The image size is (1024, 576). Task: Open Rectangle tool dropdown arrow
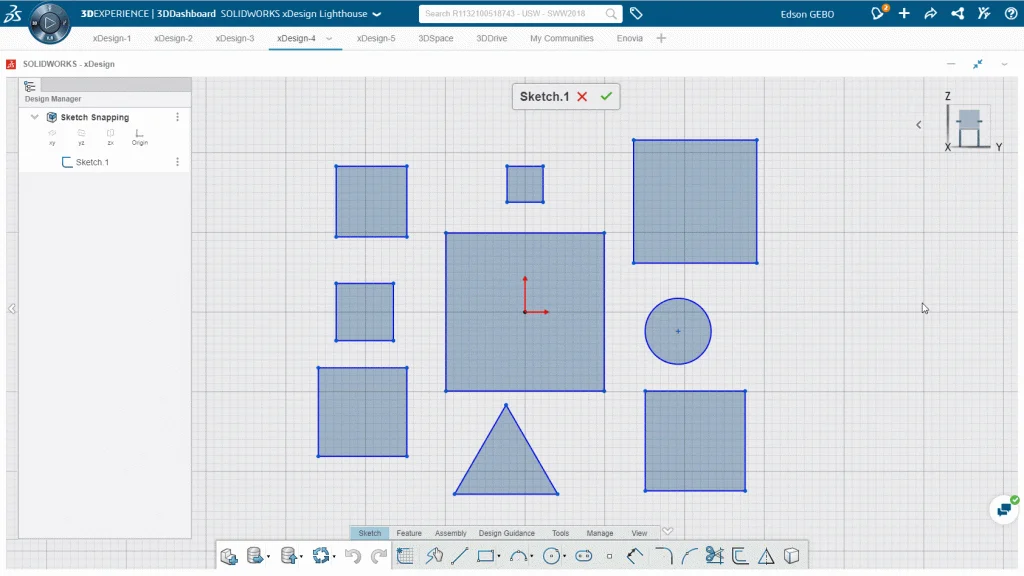coord(499,557)
